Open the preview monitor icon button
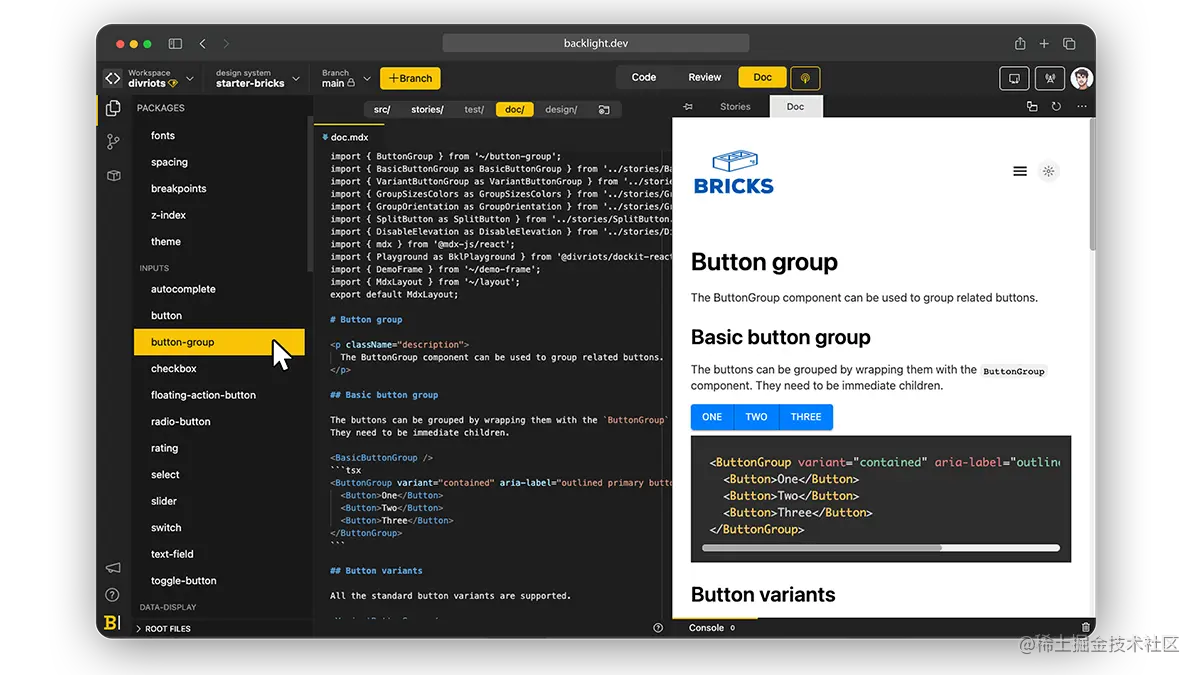The height and width of the screenshot is (675, 1200). (1014, 78)
